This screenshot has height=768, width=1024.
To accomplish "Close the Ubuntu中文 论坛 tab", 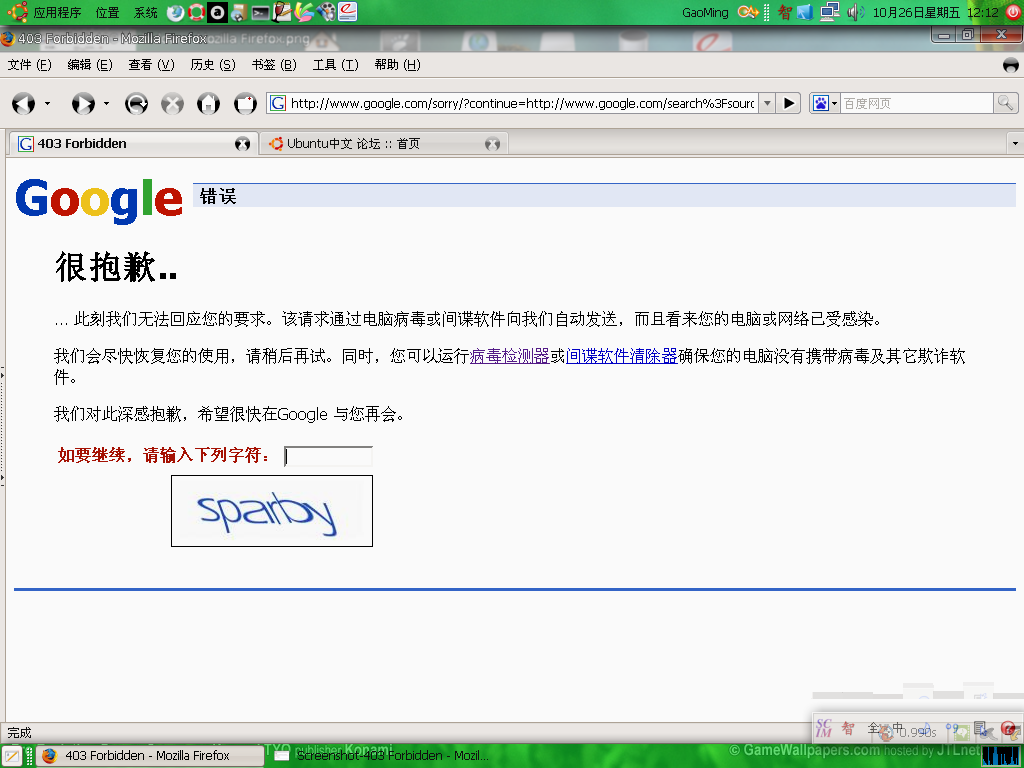I will pos(492,144).
